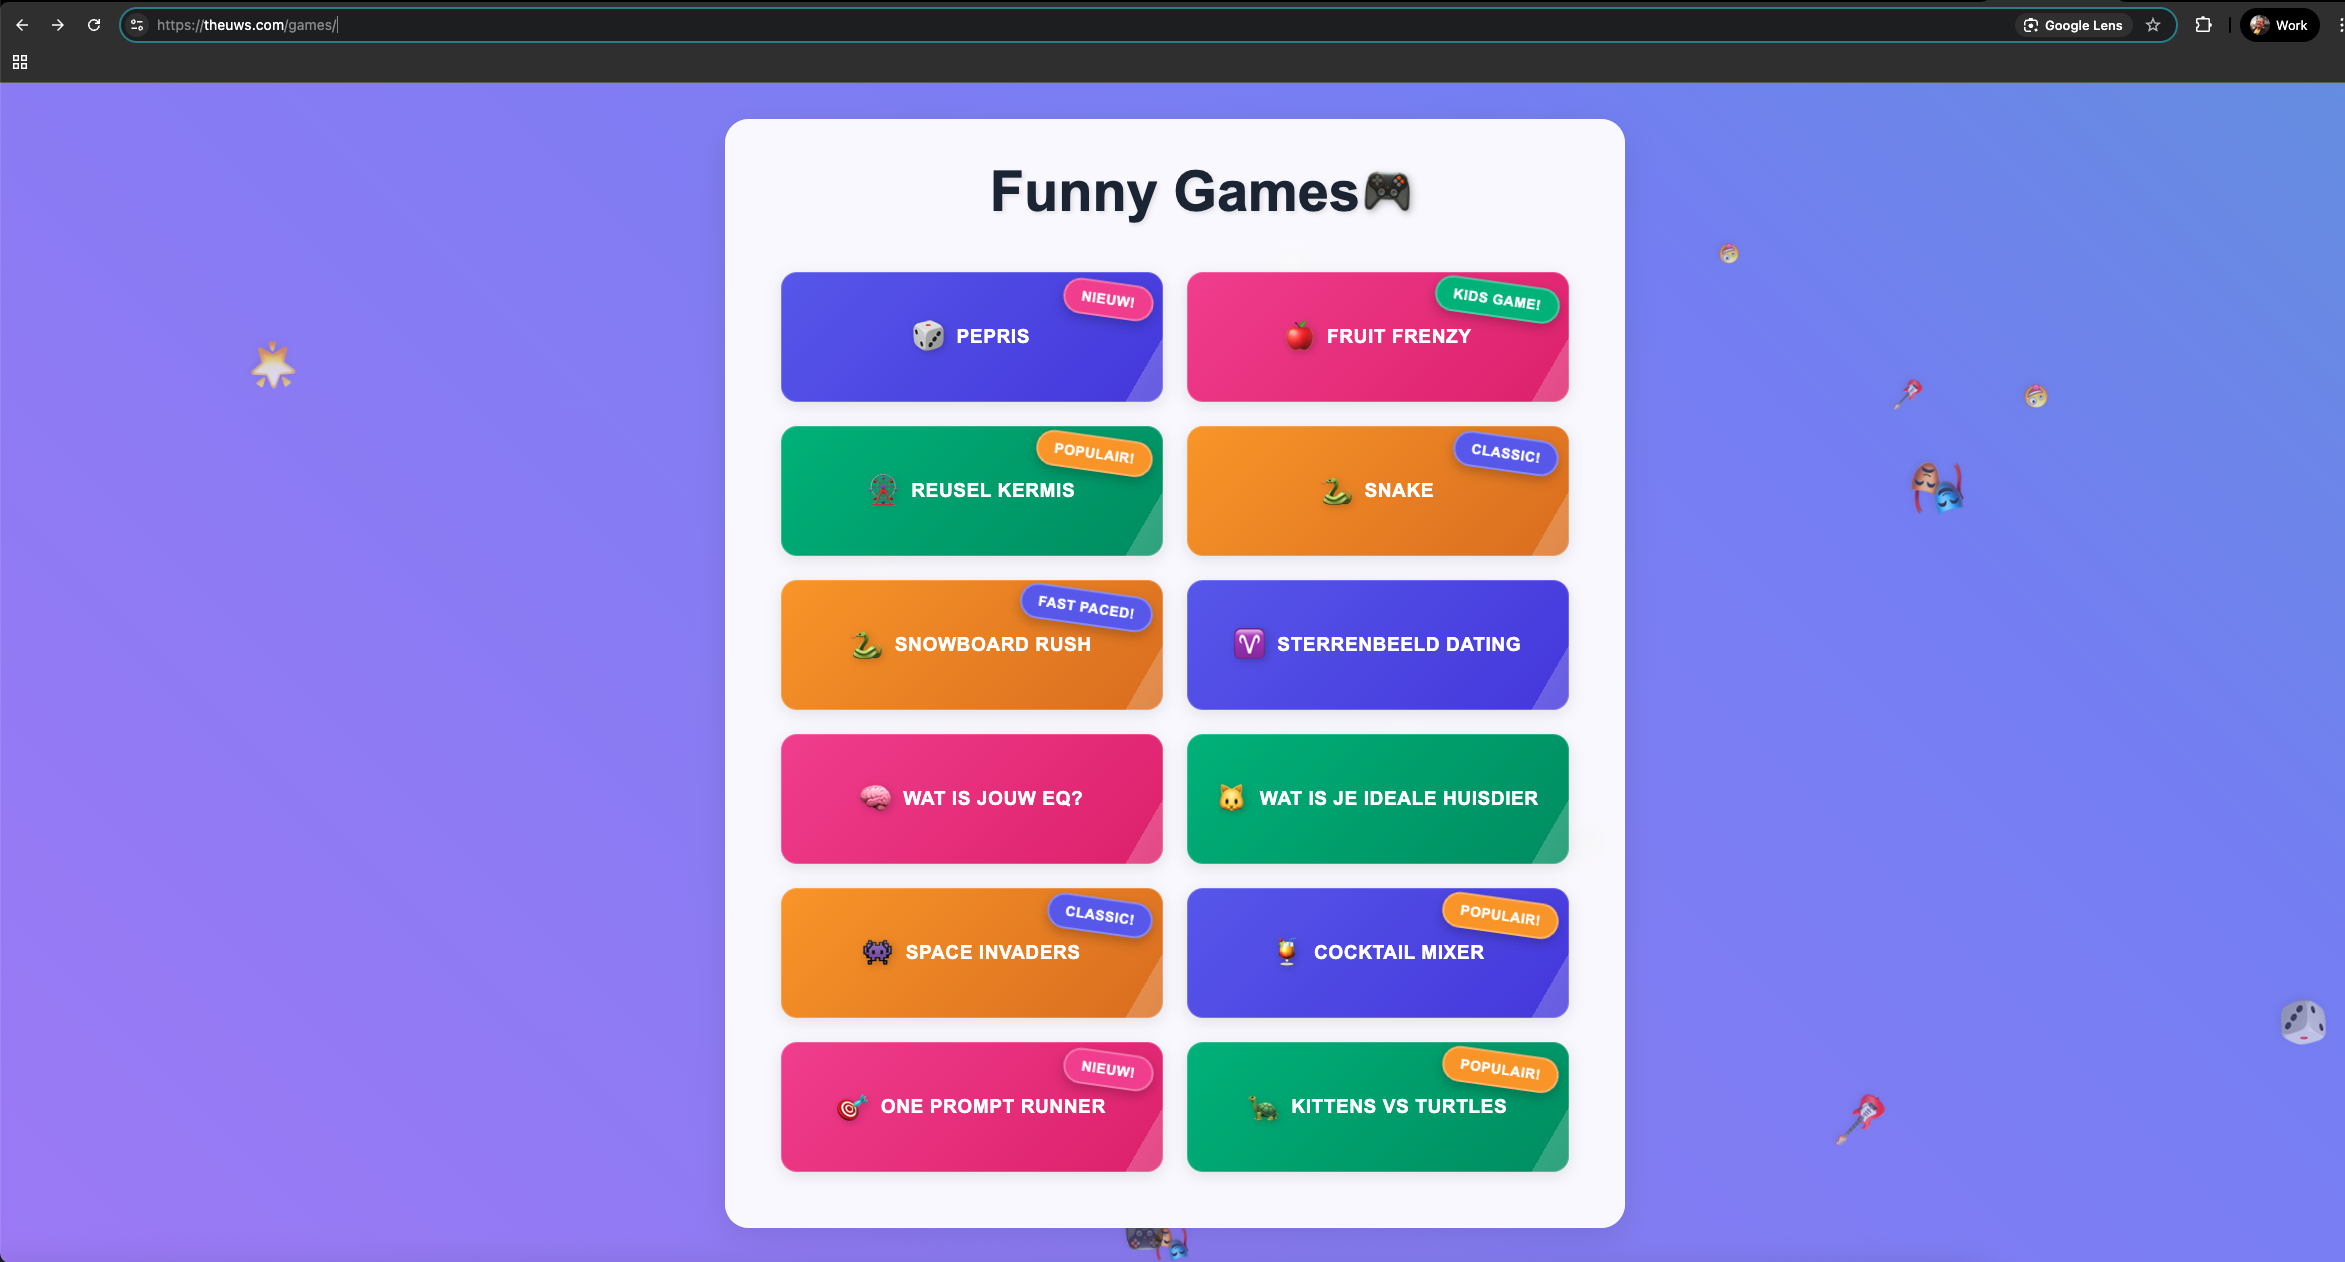Open the Work profile menu
Screen dimensions: 2345x1262
[x=2279, y=25]
